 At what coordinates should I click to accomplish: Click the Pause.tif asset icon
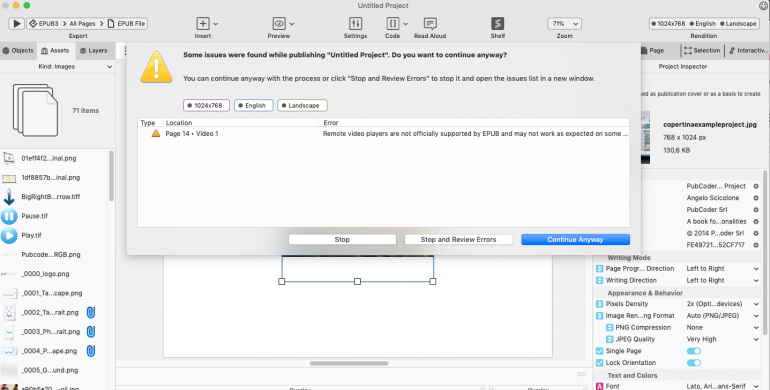(9, 216)
